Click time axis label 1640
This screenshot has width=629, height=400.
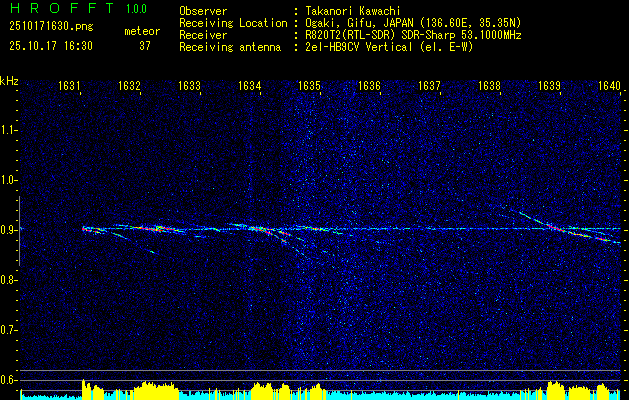pos(609,86)
